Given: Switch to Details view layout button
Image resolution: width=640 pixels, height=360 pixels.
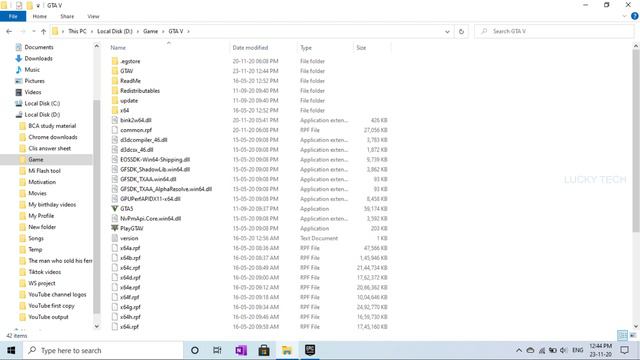Looking at the screenshot, I should coord(622,336).
